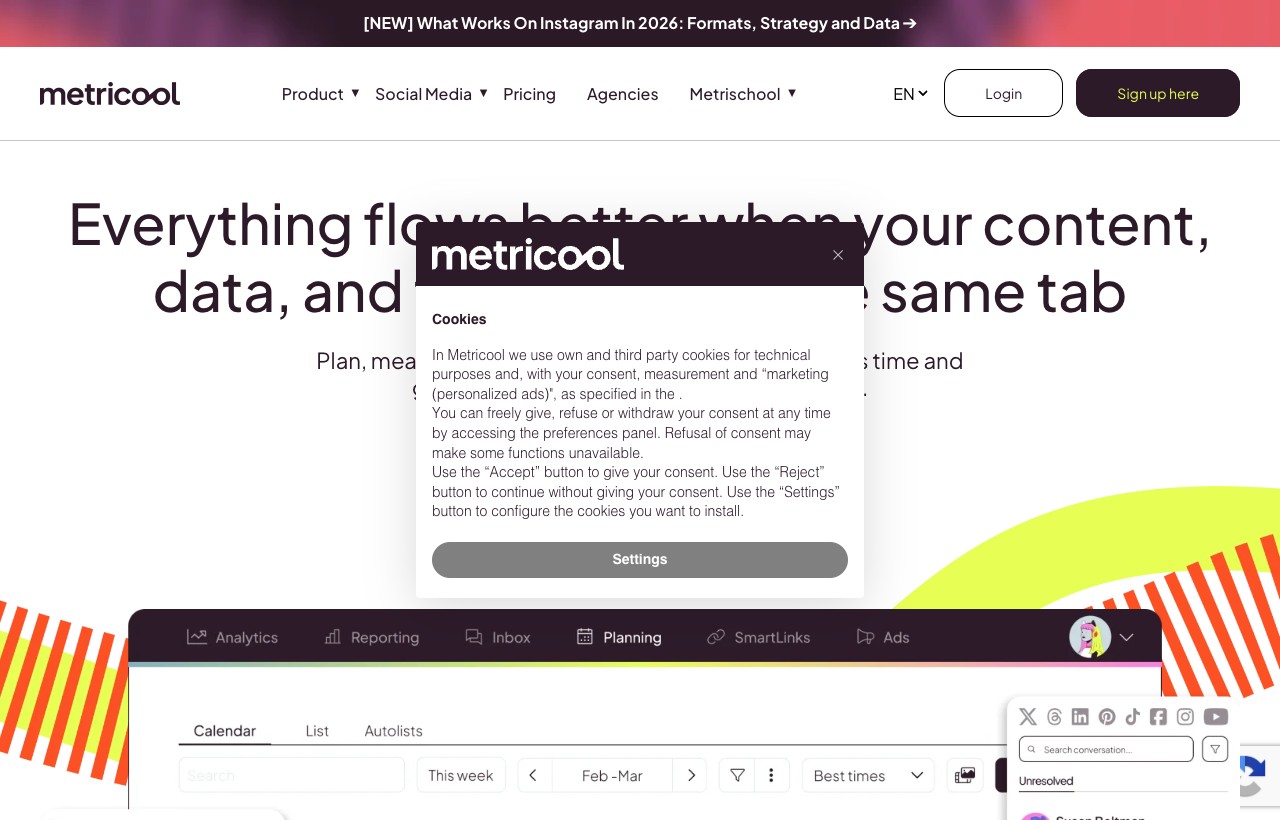This screenshot has width=1280, height=820.
Task: Go to the Agencies page
Action: (x=622, y=94)
